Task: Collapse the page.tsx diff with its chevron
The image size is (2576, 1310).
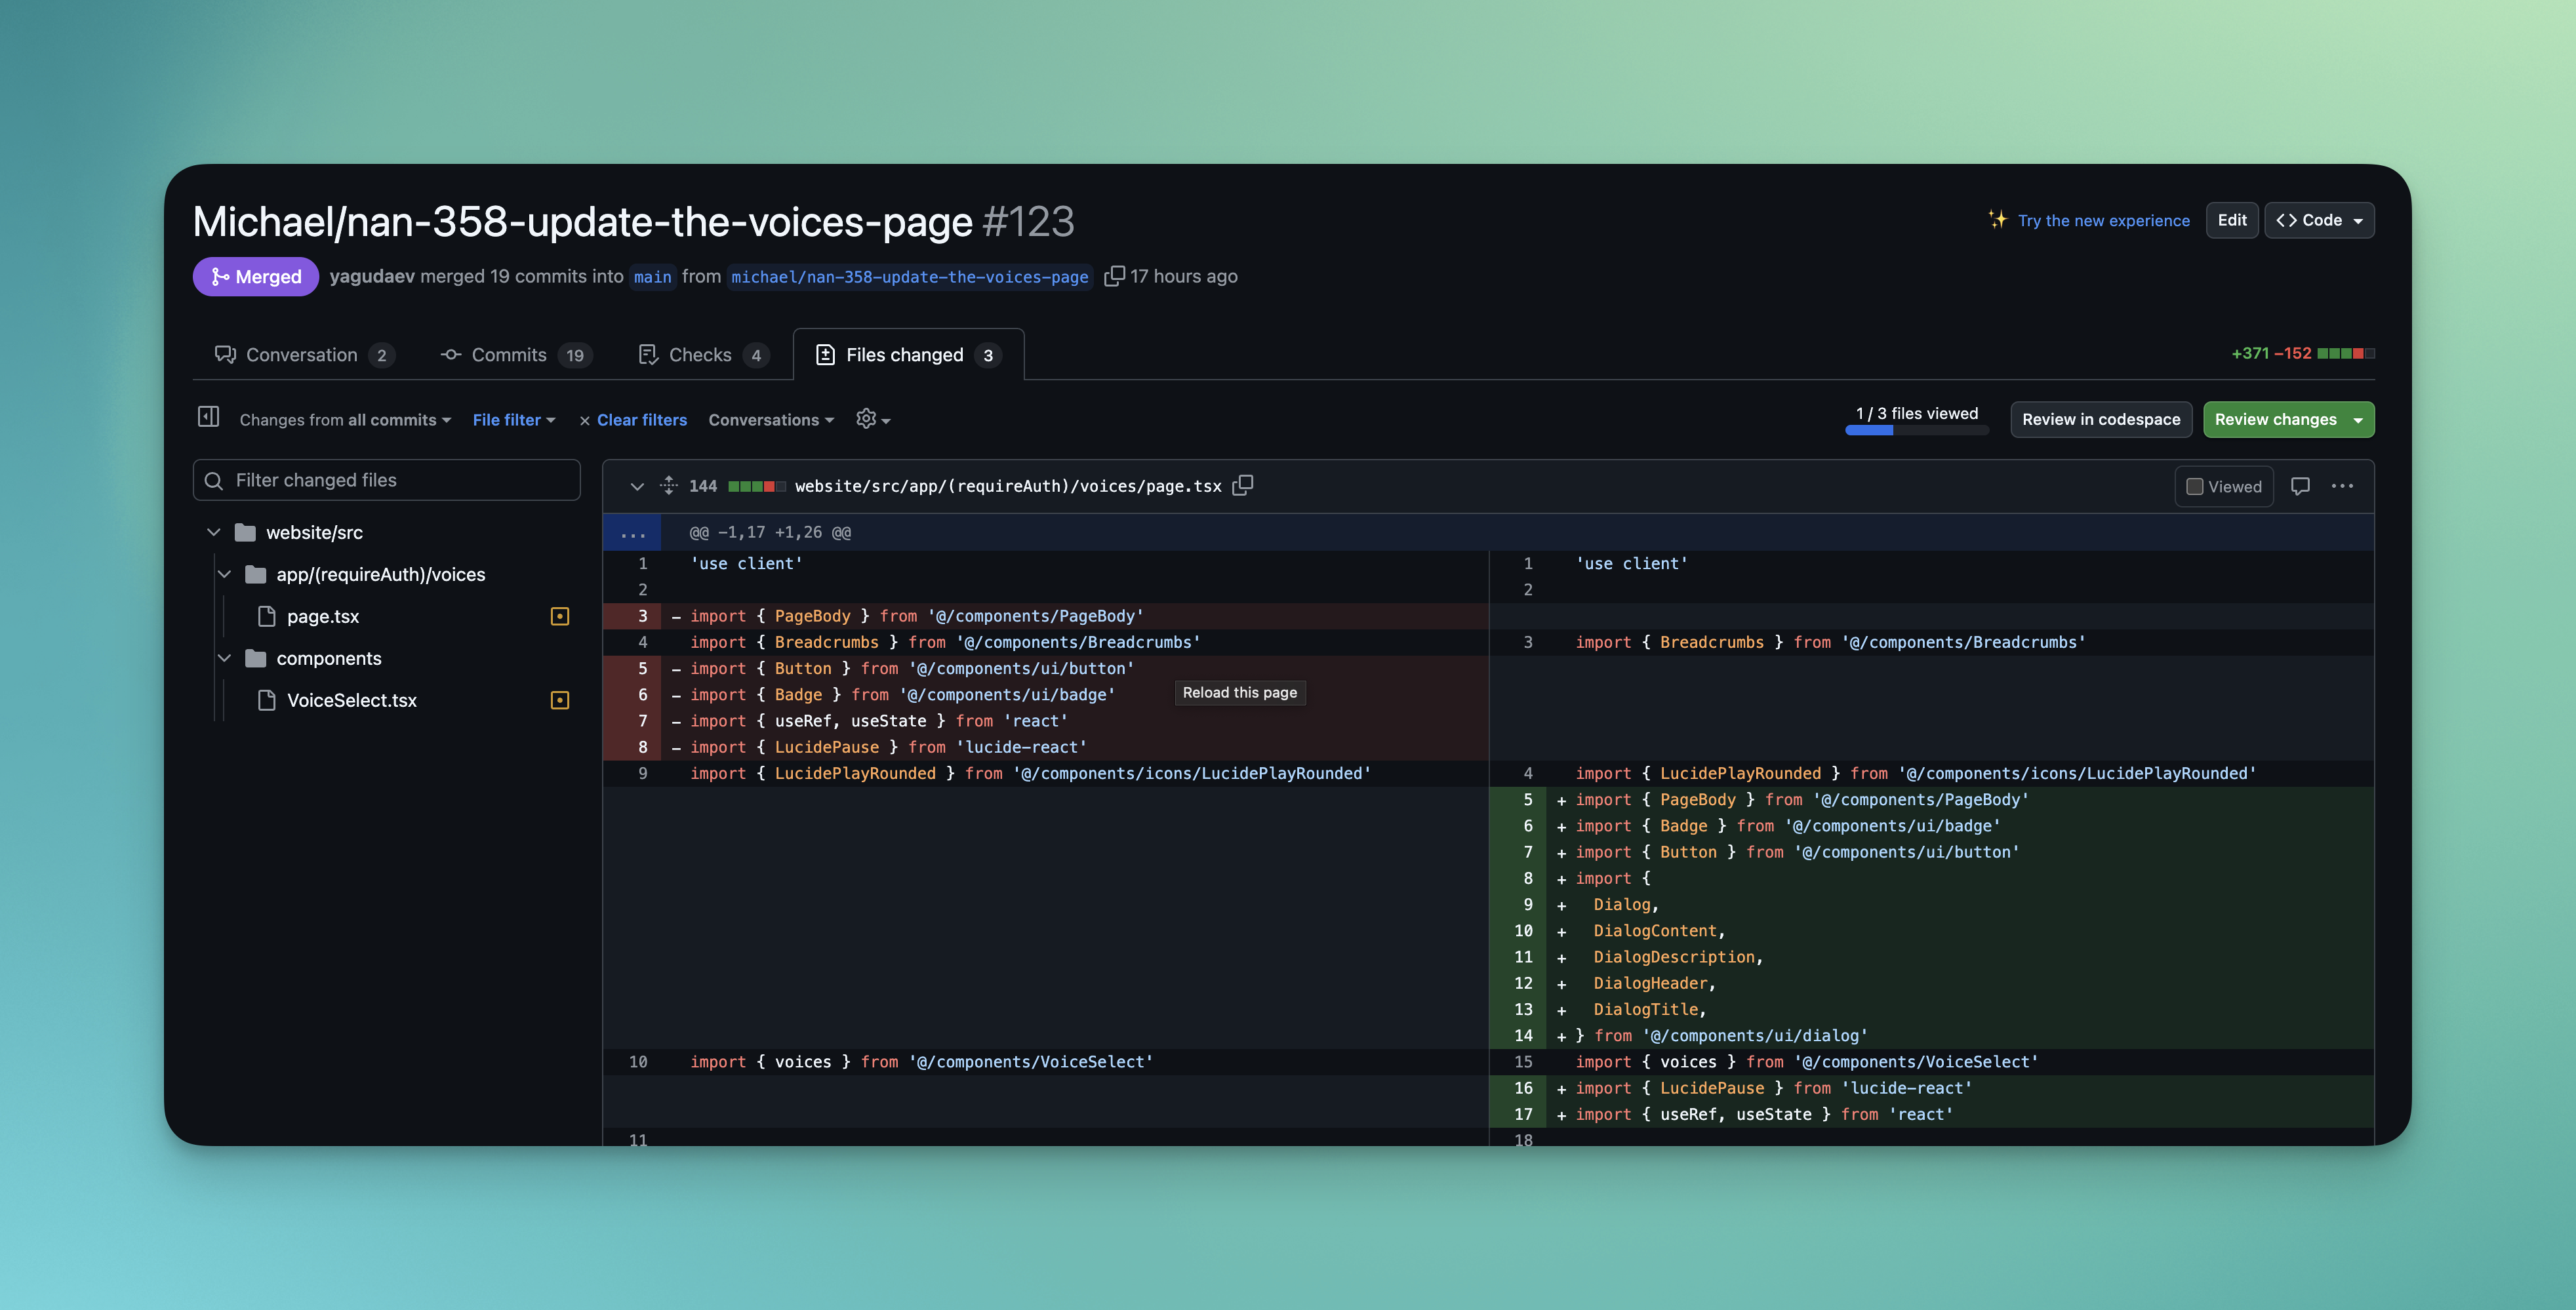Action: coord(637,486)
